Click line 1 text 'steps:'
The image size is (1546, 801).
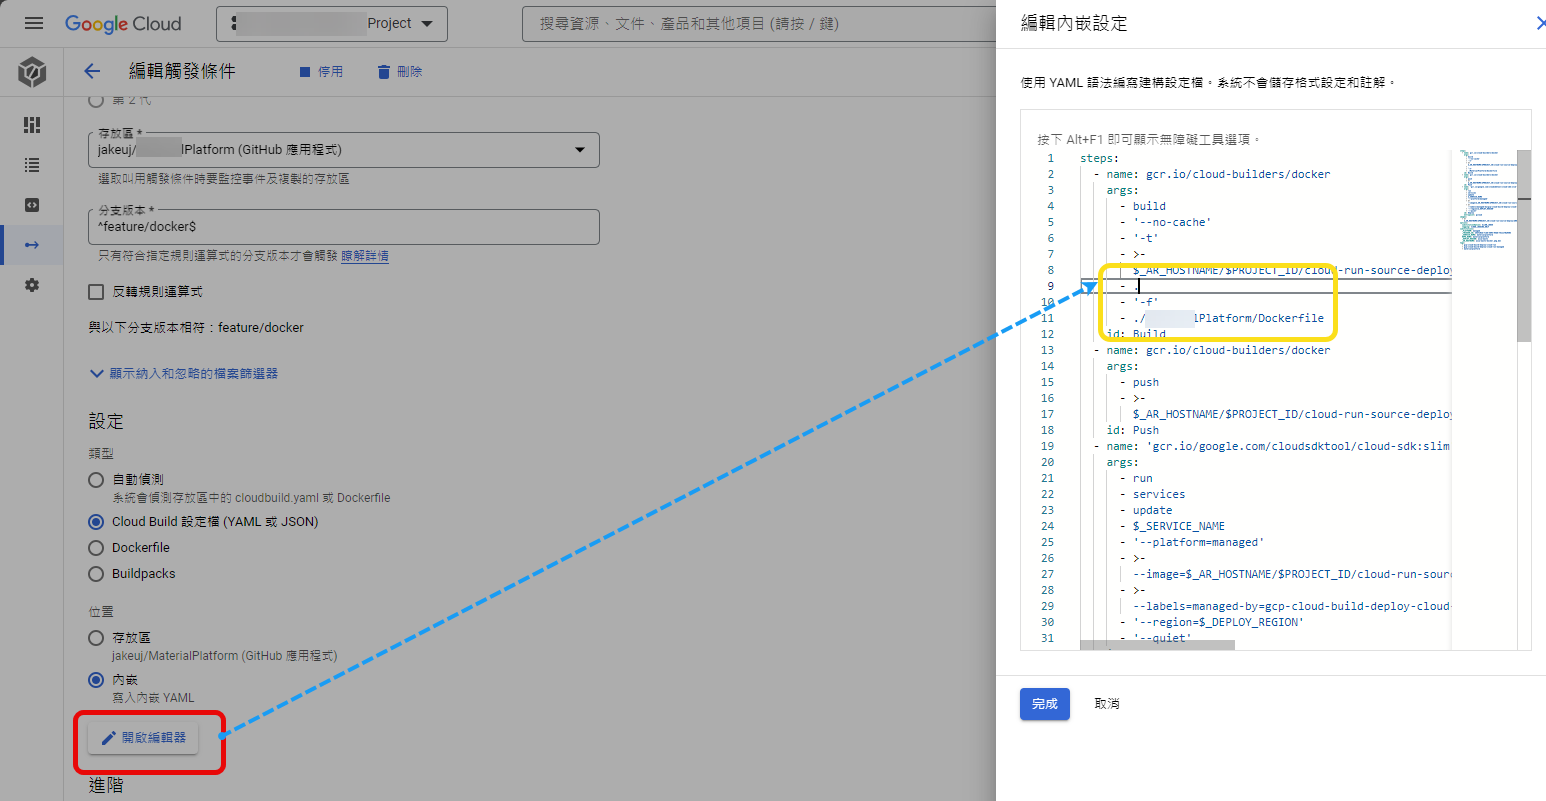click(x=1099, y=158)
